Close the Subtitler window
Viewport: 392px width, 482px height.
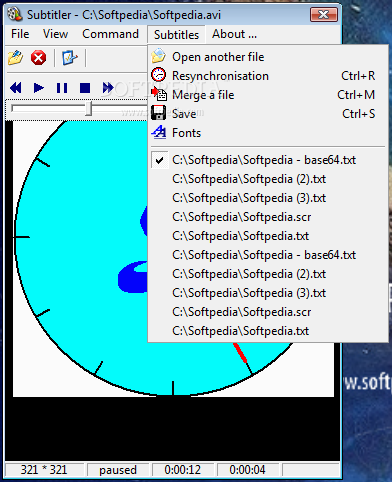(x=324, y=14)
